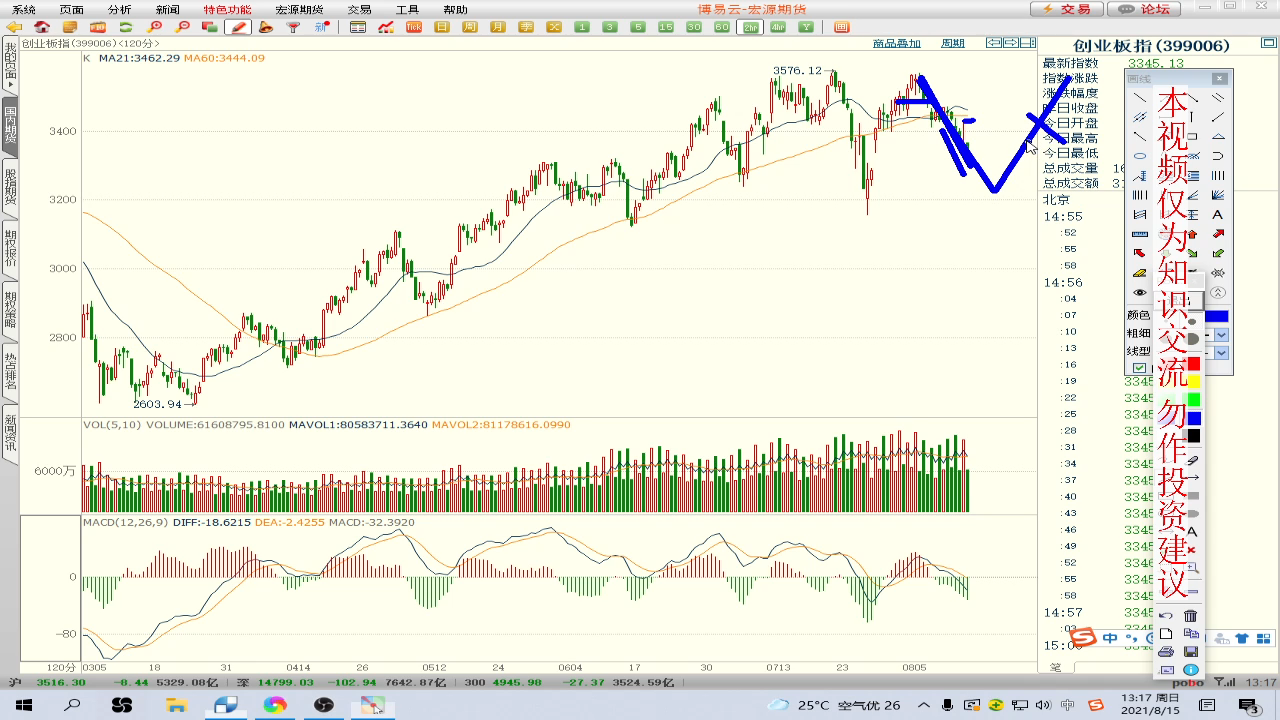The height and width of the screenshot is (720, 1280).
Task: Select the eraser tool in drawing palette
Action: click(1139, 273)
